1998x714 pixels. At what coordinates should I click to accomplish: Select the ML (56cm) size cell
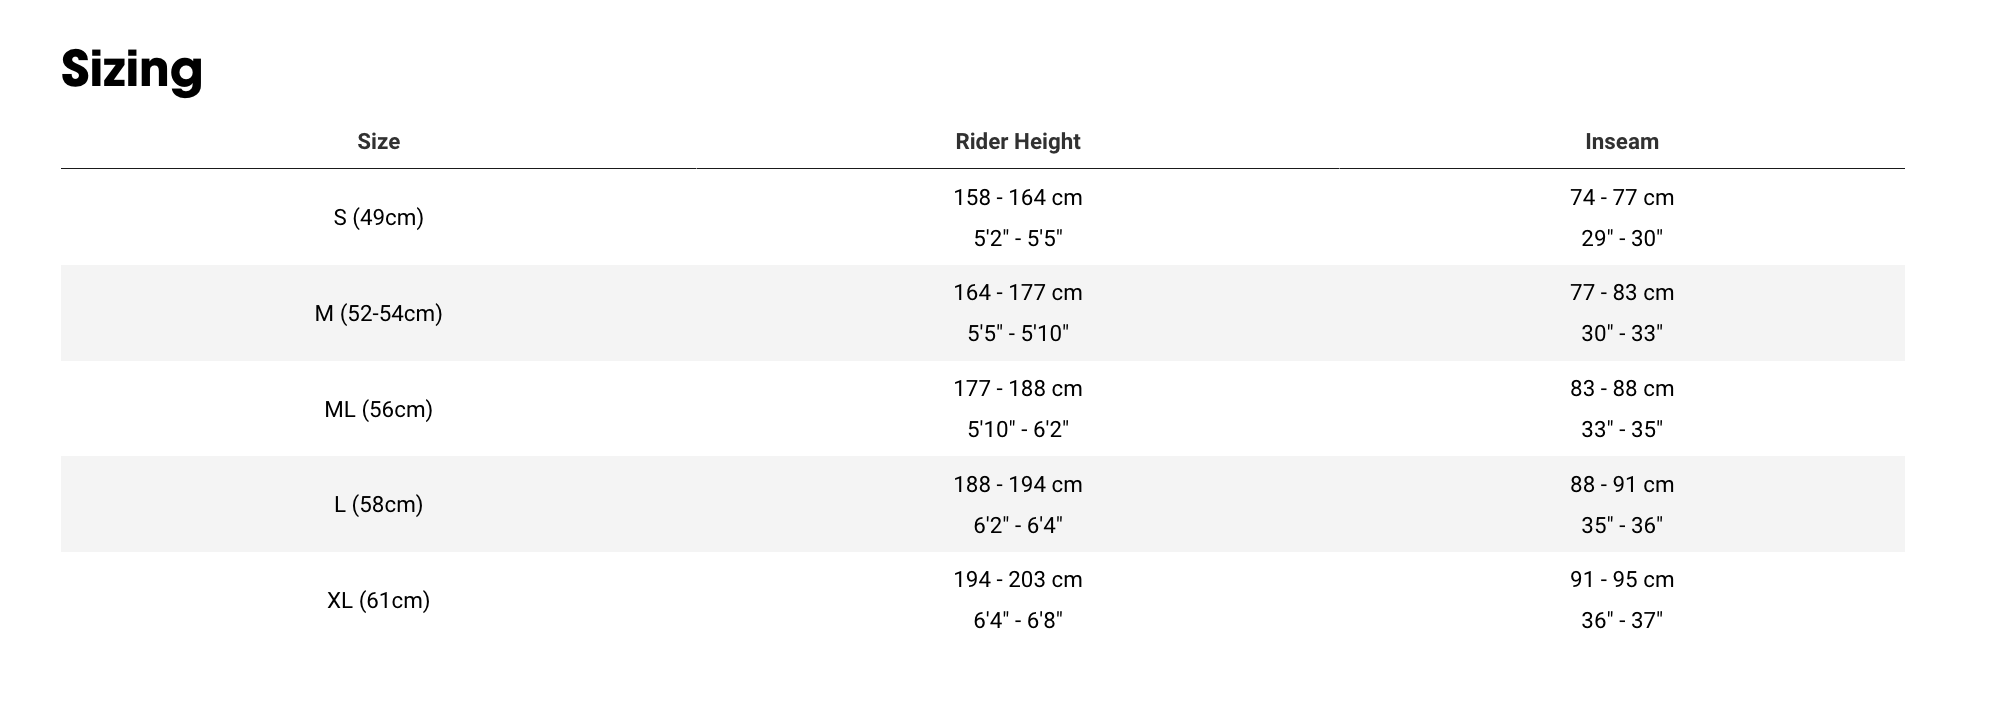coord(378,409)
